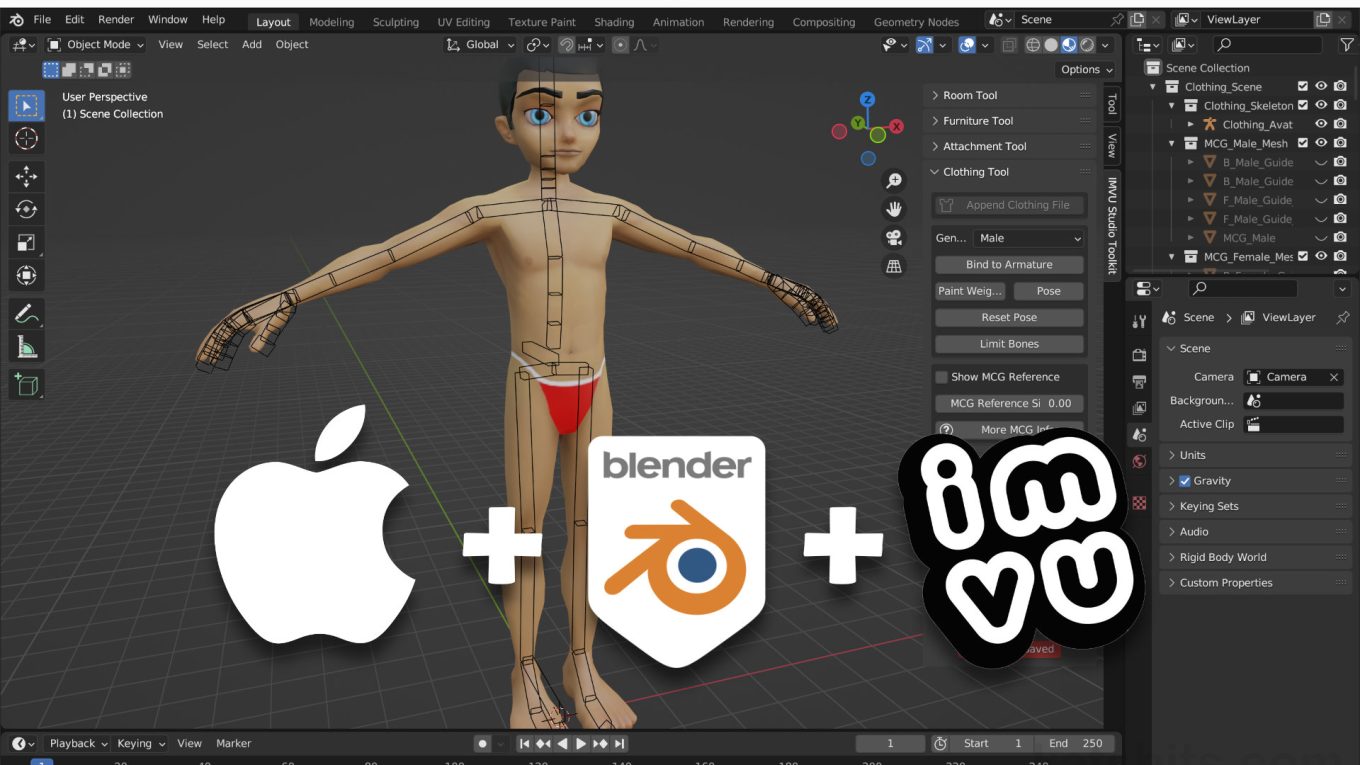The width and height of the screenshot is (1360, 765).
Task: Expand the Units section
Action: coord(1256,455)
